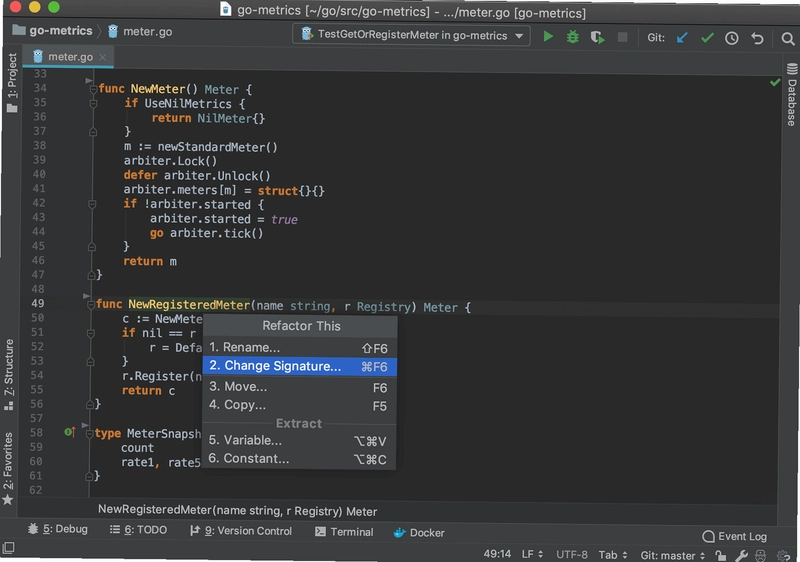
Task: Collapse NewRegisteredMeter function at line 49
Action: point(91,305)
